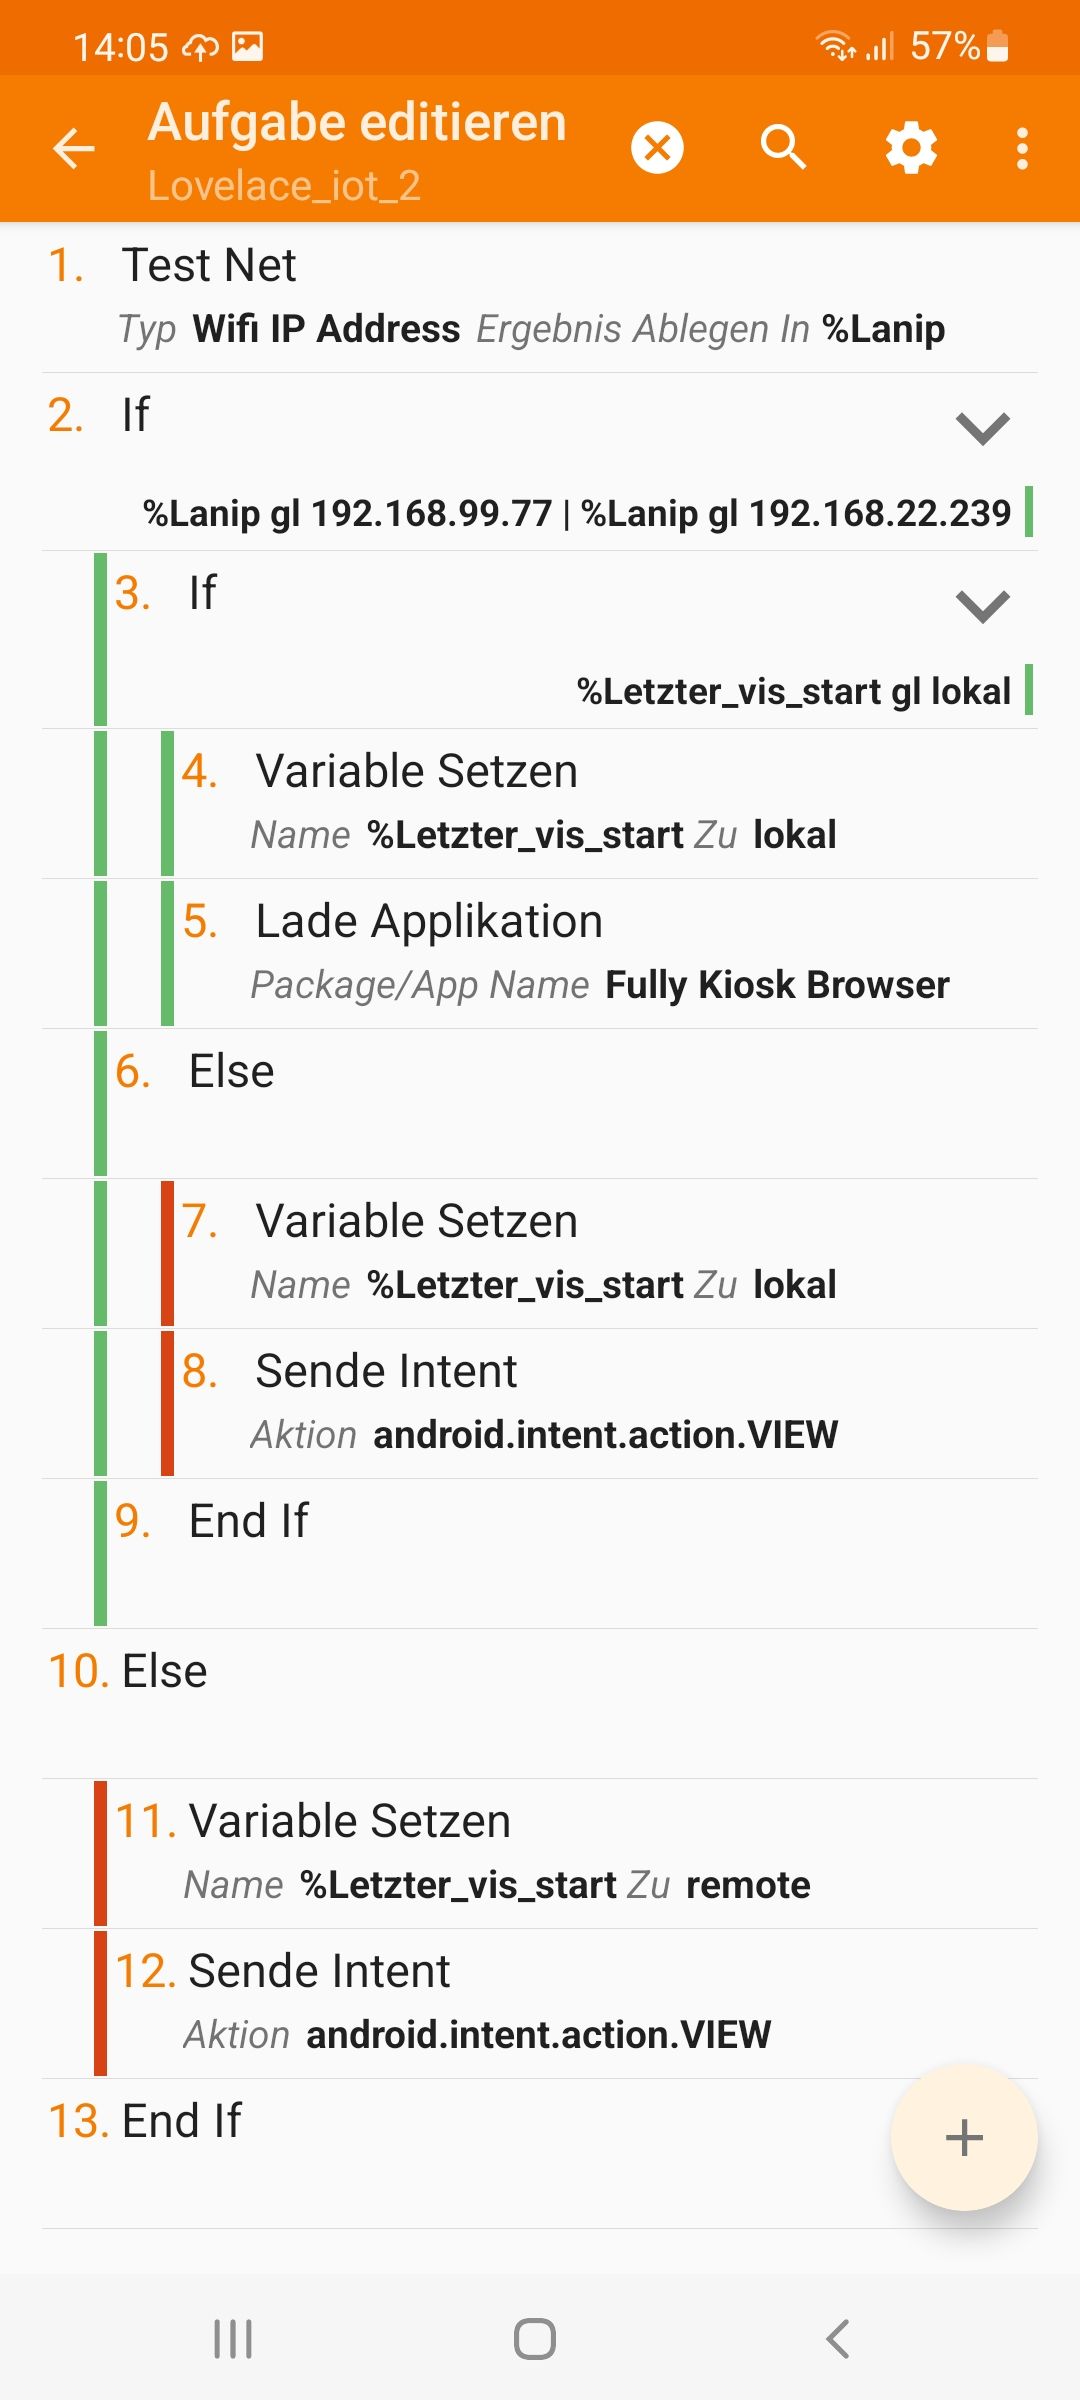Tap the back arrow in header
Image resolution: width=1080 pixels, height=2400 pixels.
click(x=74, y=149)
